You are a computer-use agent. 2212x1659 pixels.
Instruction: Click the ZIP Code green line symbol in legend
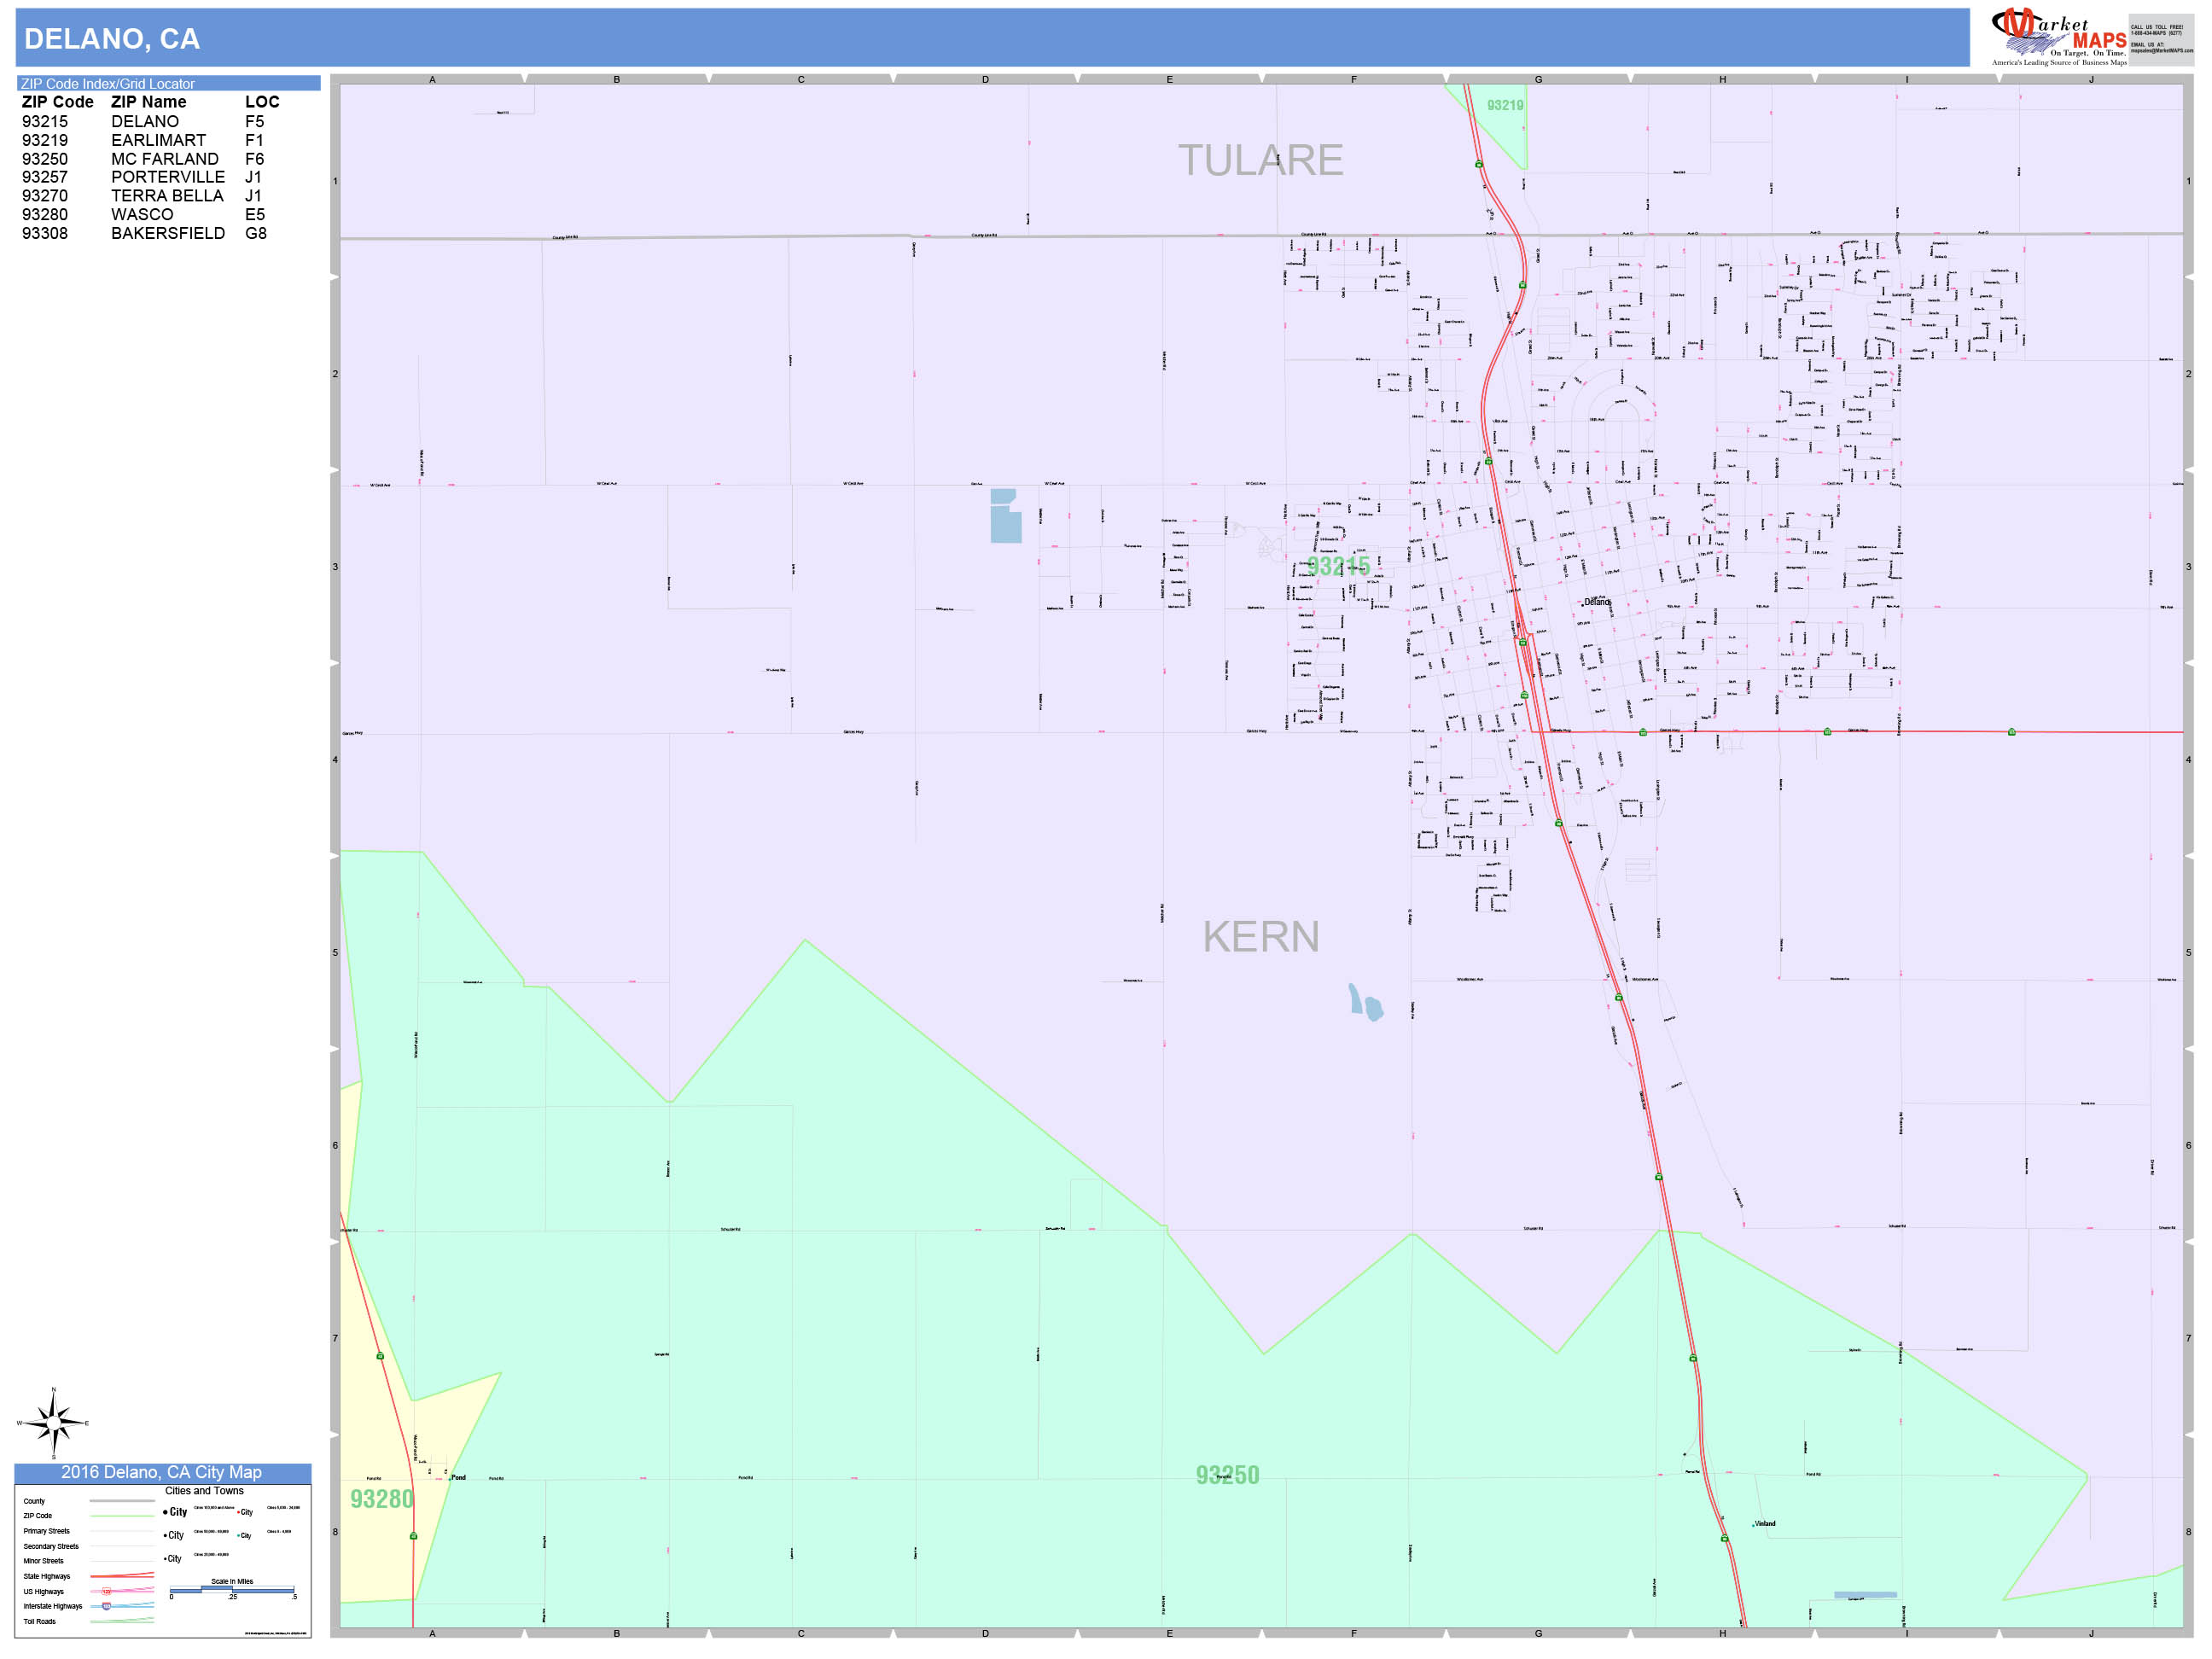click(x=122, y=1516)
